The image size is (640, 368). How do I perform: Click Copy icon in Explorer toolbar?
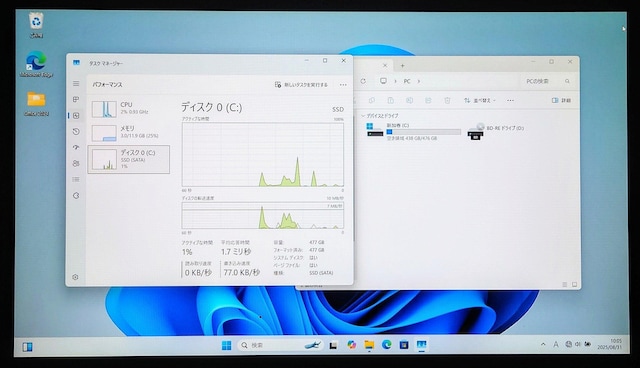pyautogui.click(x=371, y=100)
